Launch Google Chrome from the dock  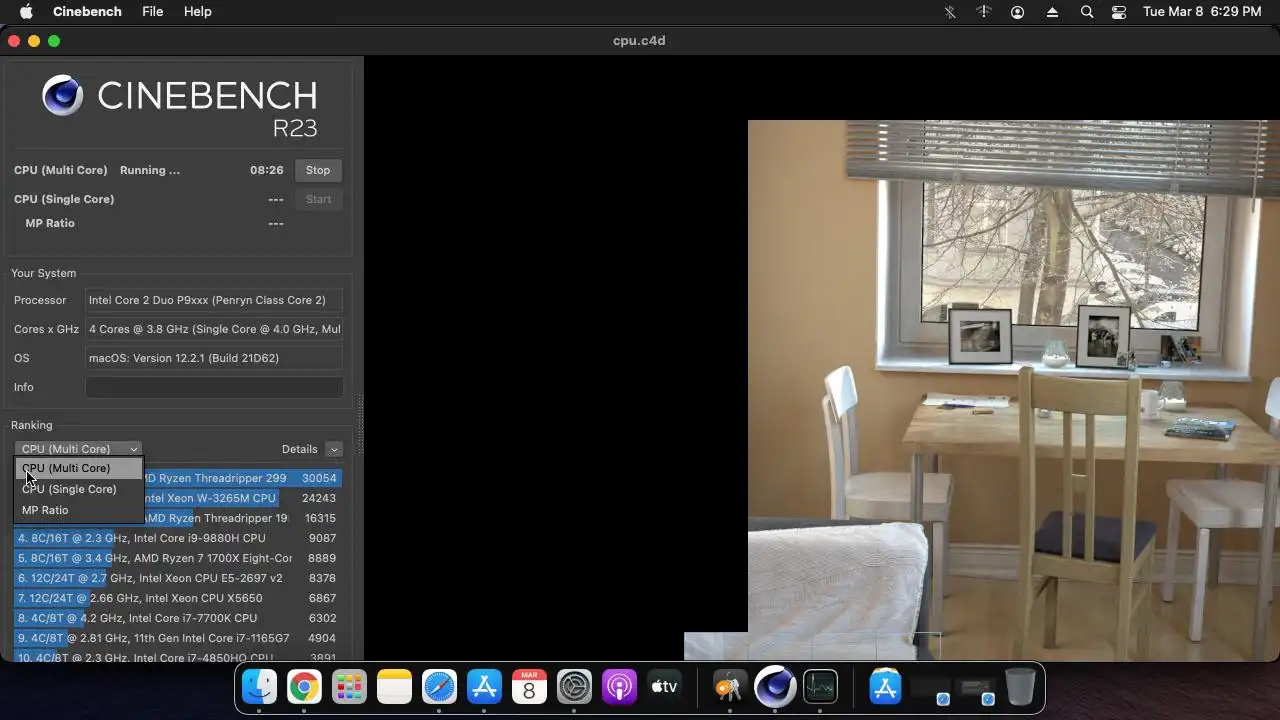pos(304,687)
